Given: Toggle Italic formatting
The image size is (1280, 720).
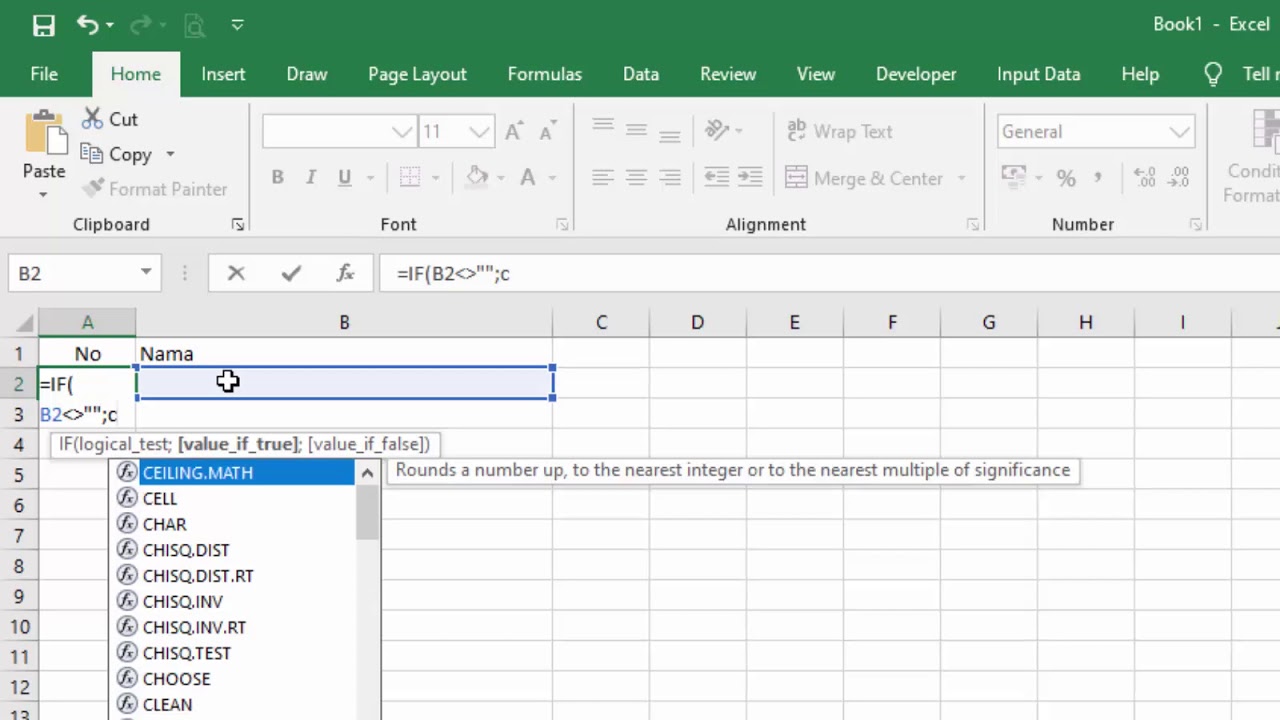Looking at the screenshot, I should [311, 178].
